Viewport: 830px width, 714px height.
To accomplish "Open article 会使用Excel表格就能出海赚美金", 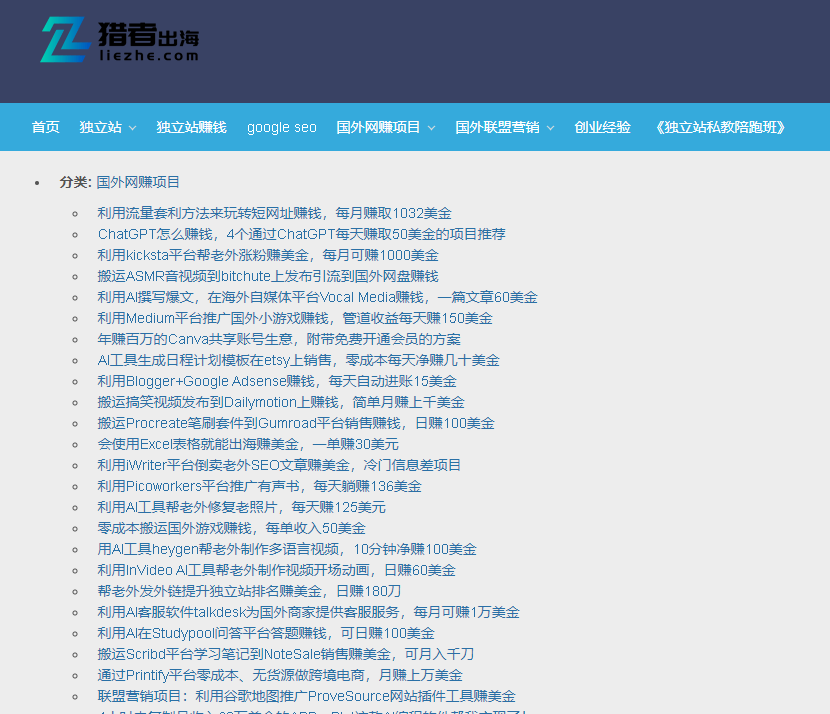I will pyautogui.click(x=248, y=444).
